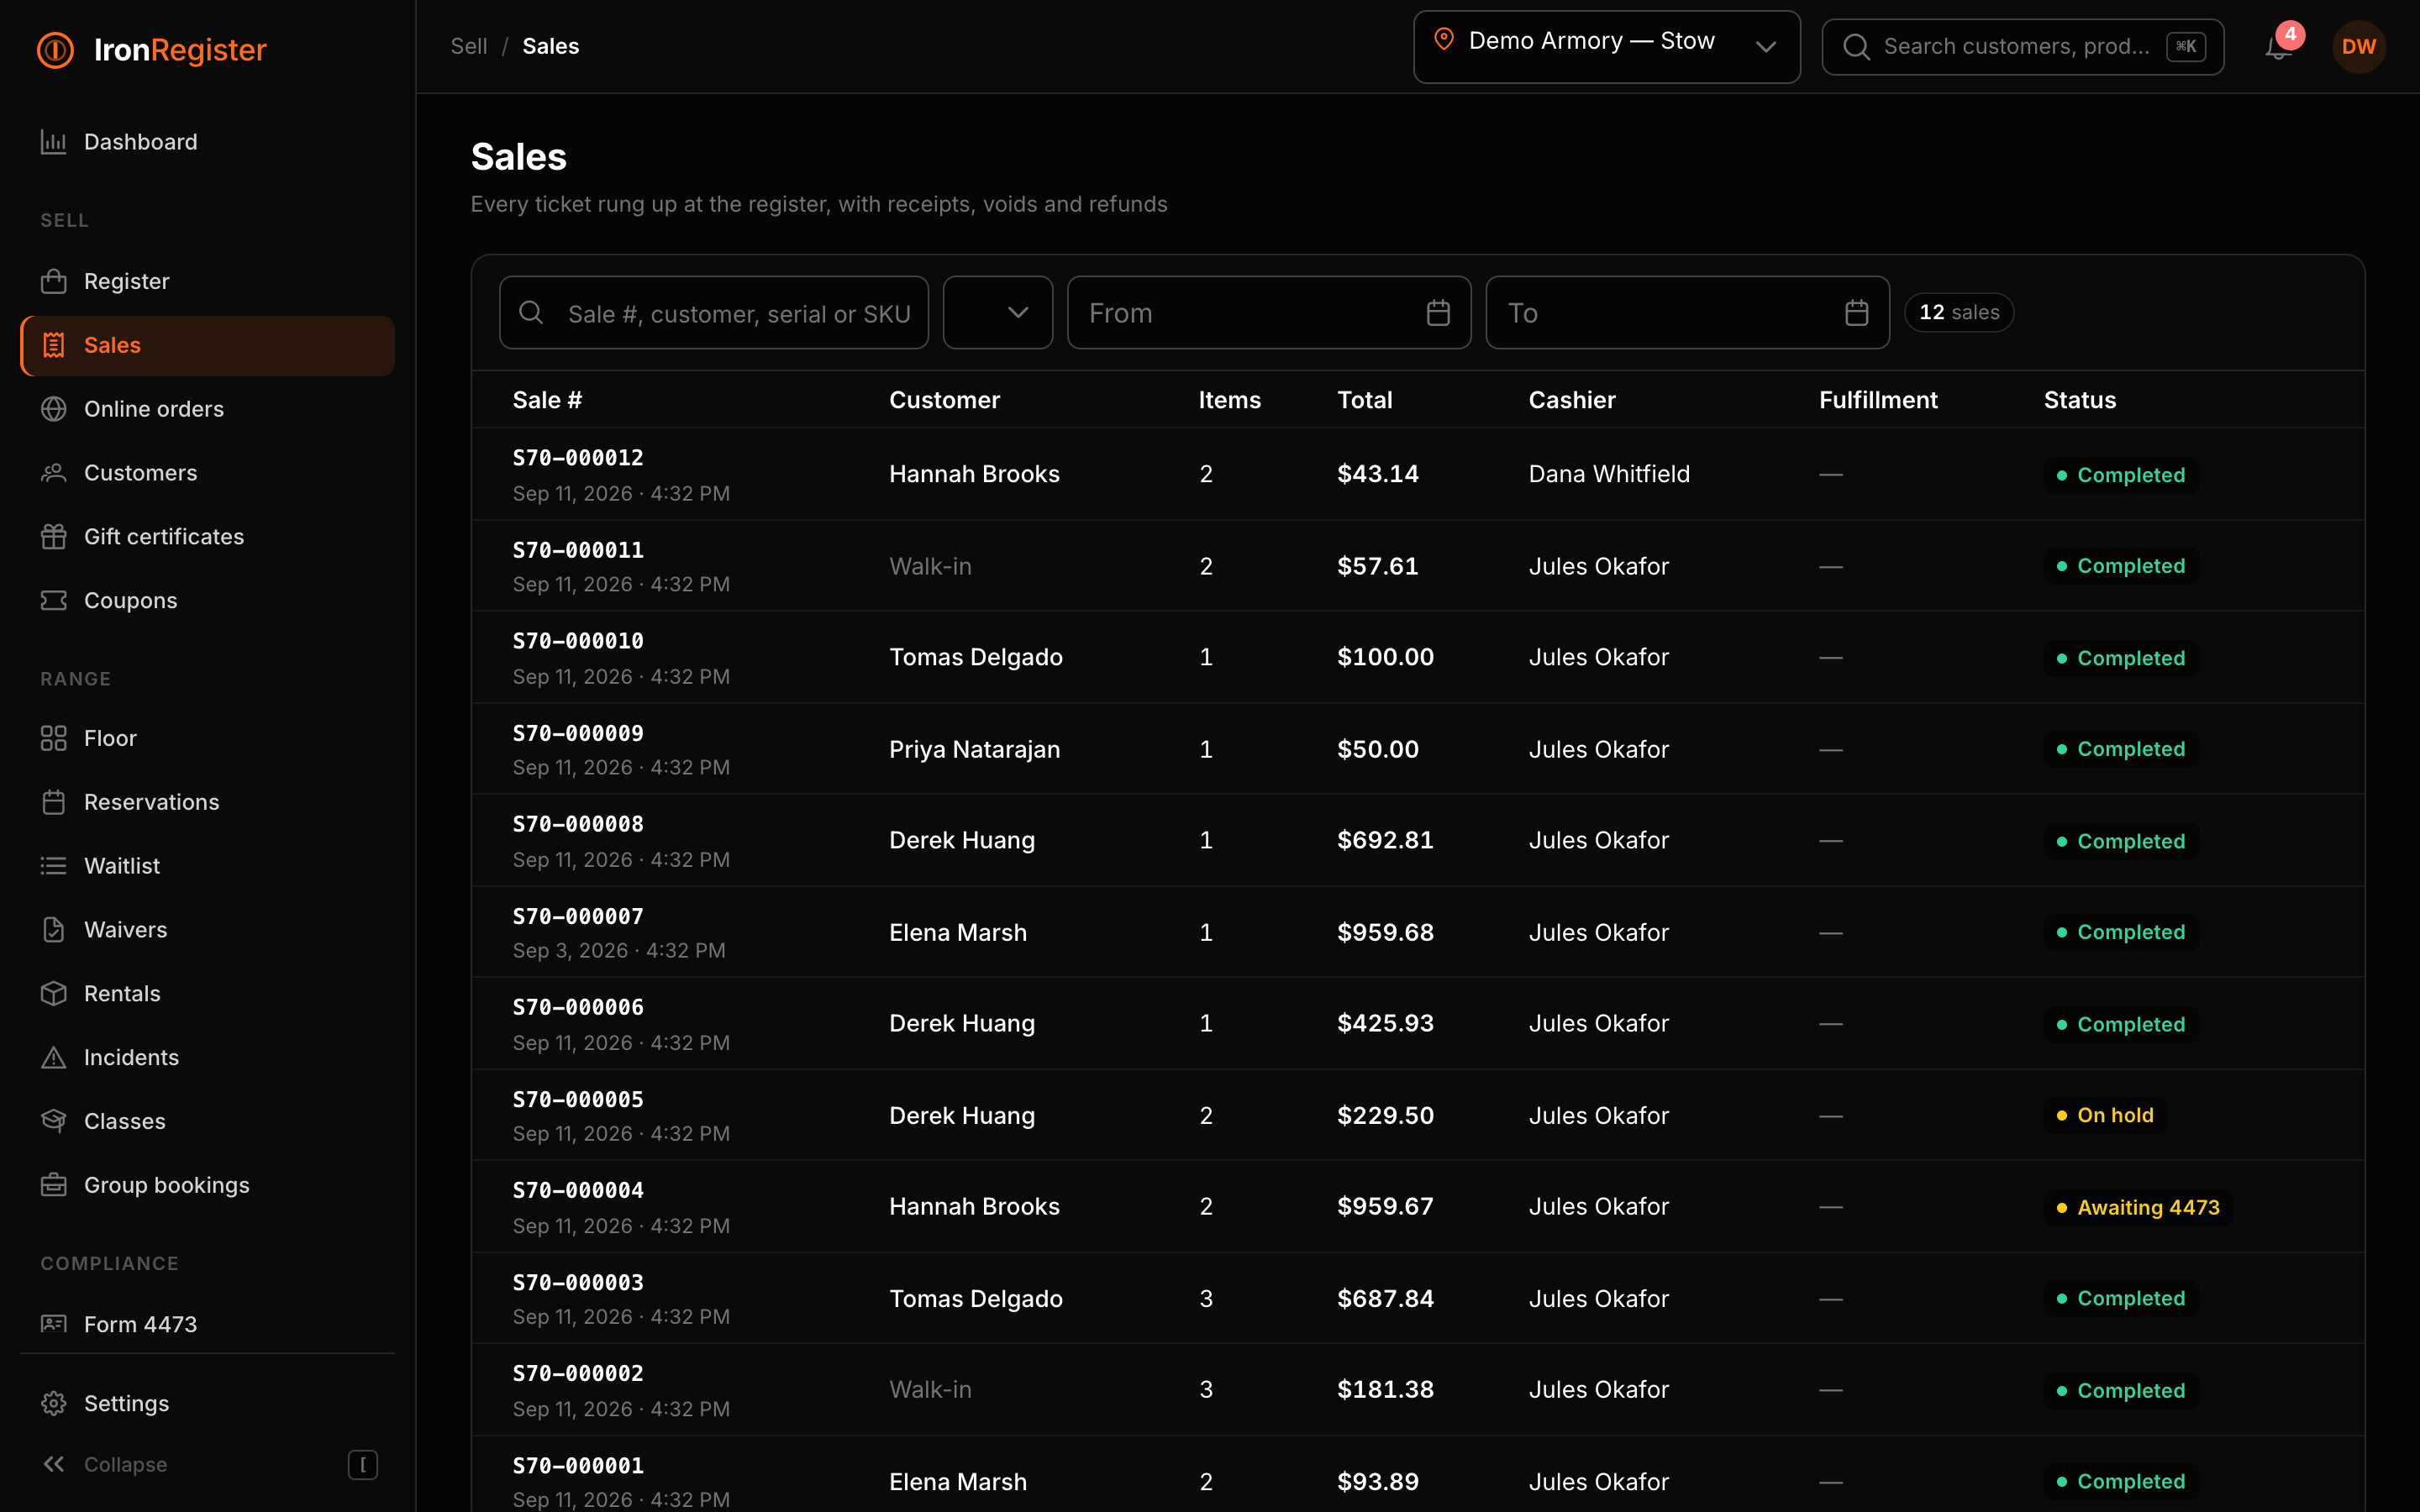This screenshot has height=1512, width=2420.
Task: Open sale S70-000007 row
Action: [1417, 932]
